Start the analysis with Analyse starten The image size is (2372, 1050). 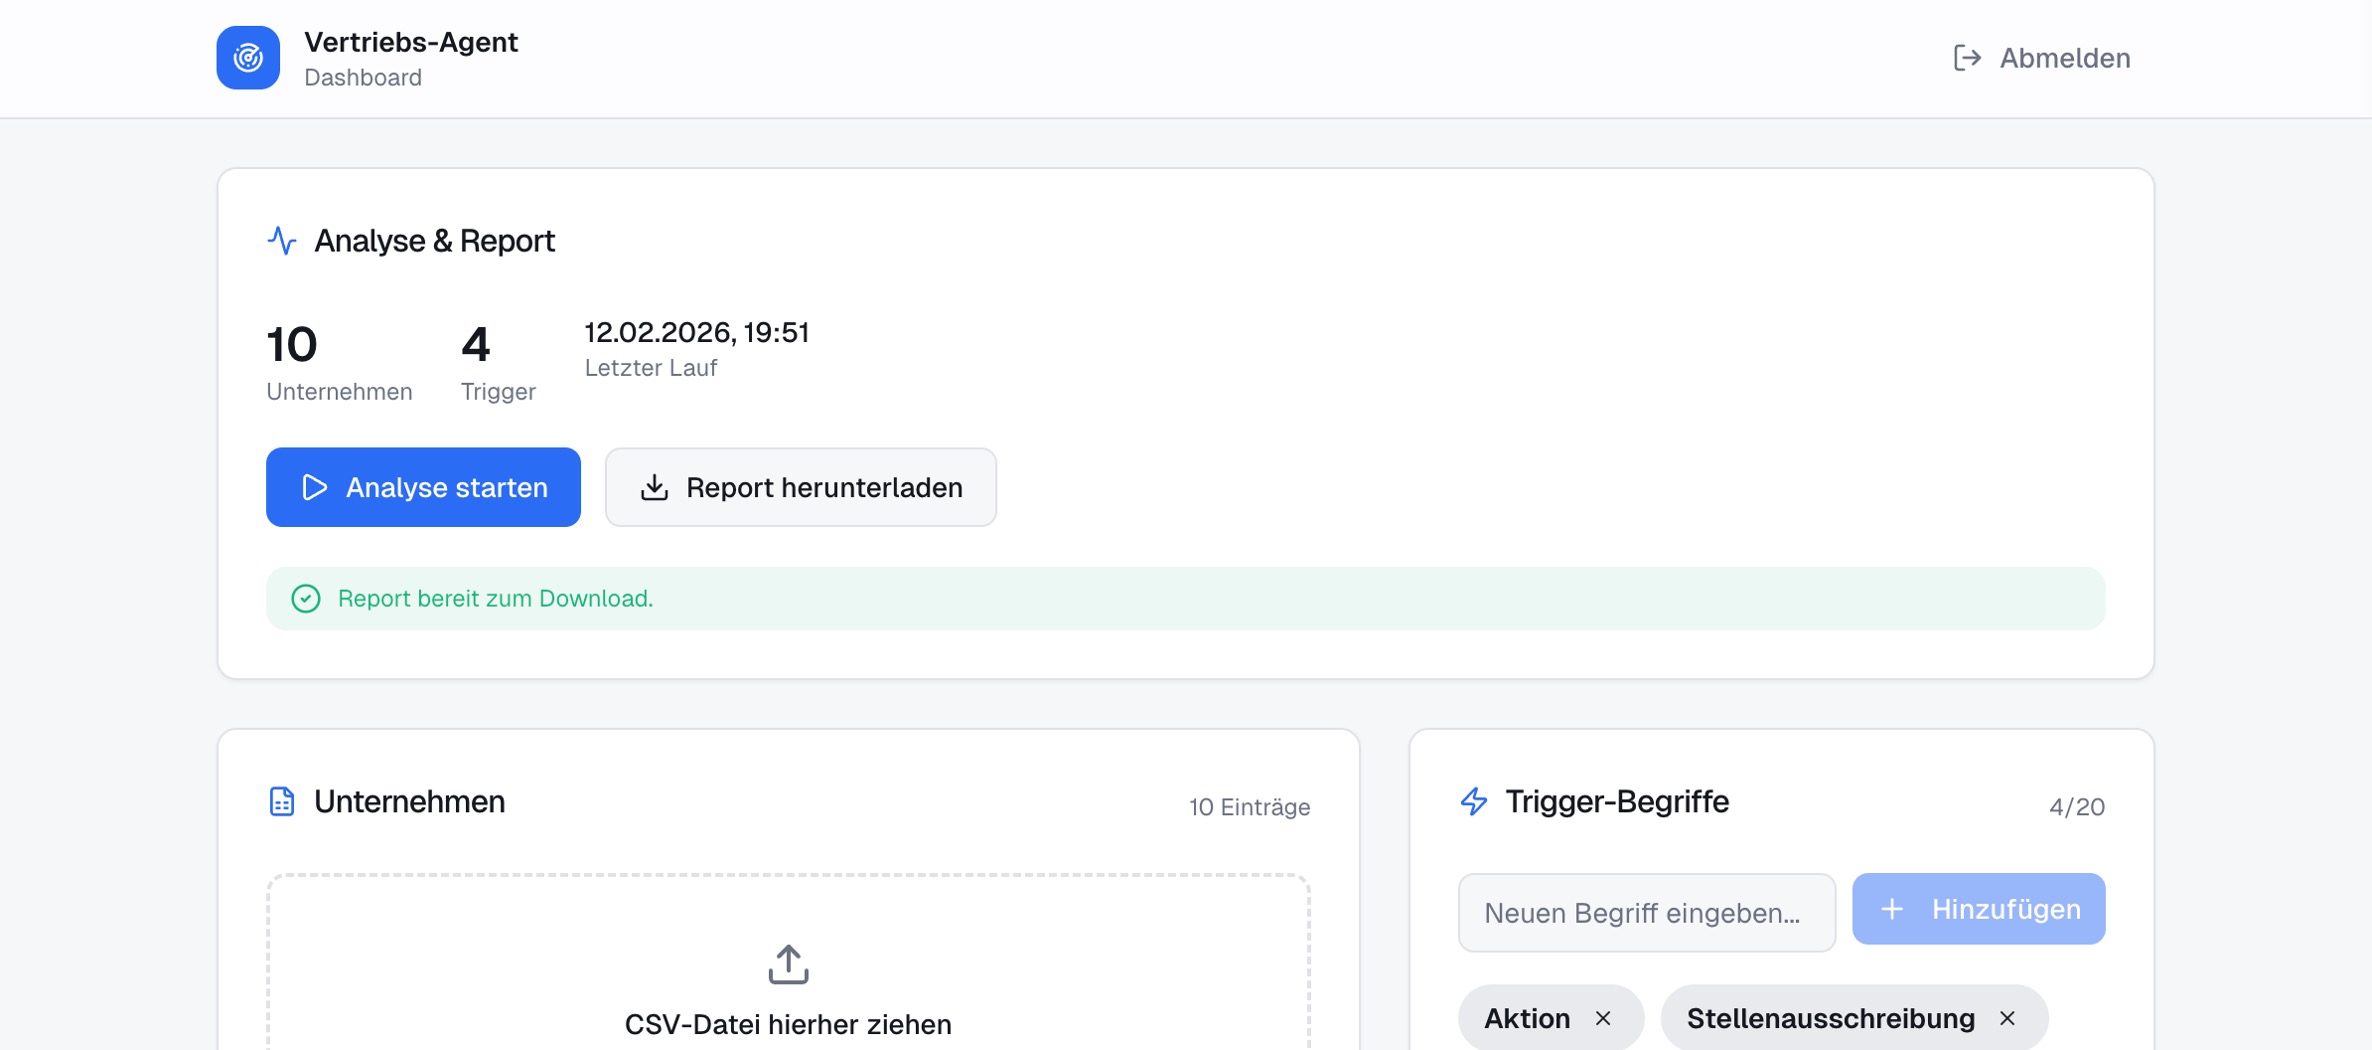point(423,487)
